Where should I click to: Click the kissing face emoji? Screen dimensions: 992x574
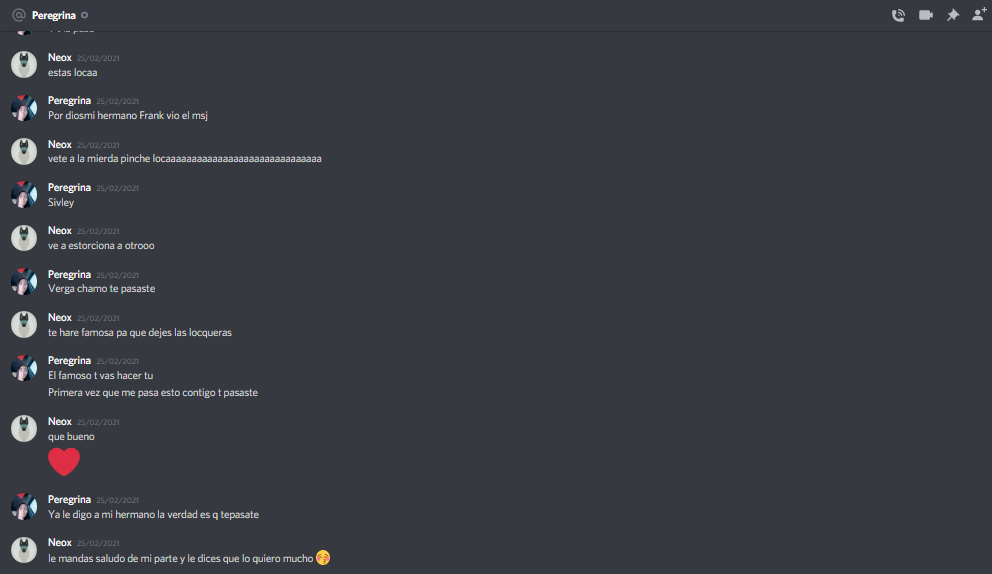point(323,558)
